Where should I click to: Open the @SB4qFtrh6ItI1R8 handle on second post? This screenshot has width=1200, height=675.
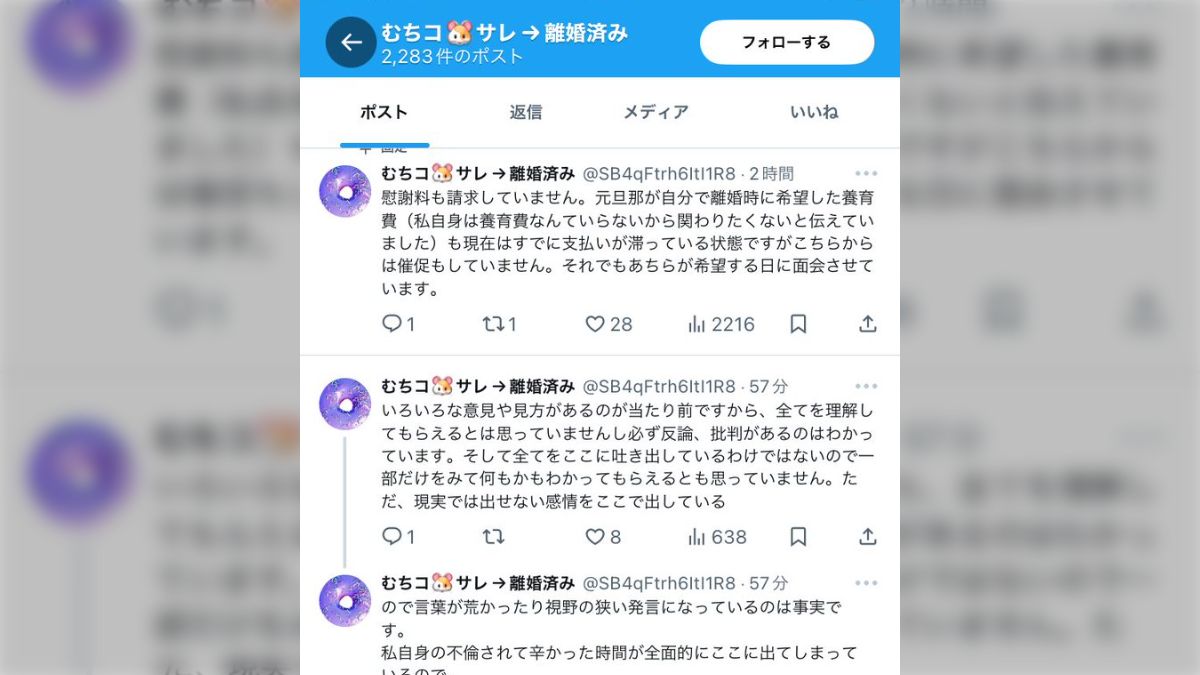click(x=659, y=386)
